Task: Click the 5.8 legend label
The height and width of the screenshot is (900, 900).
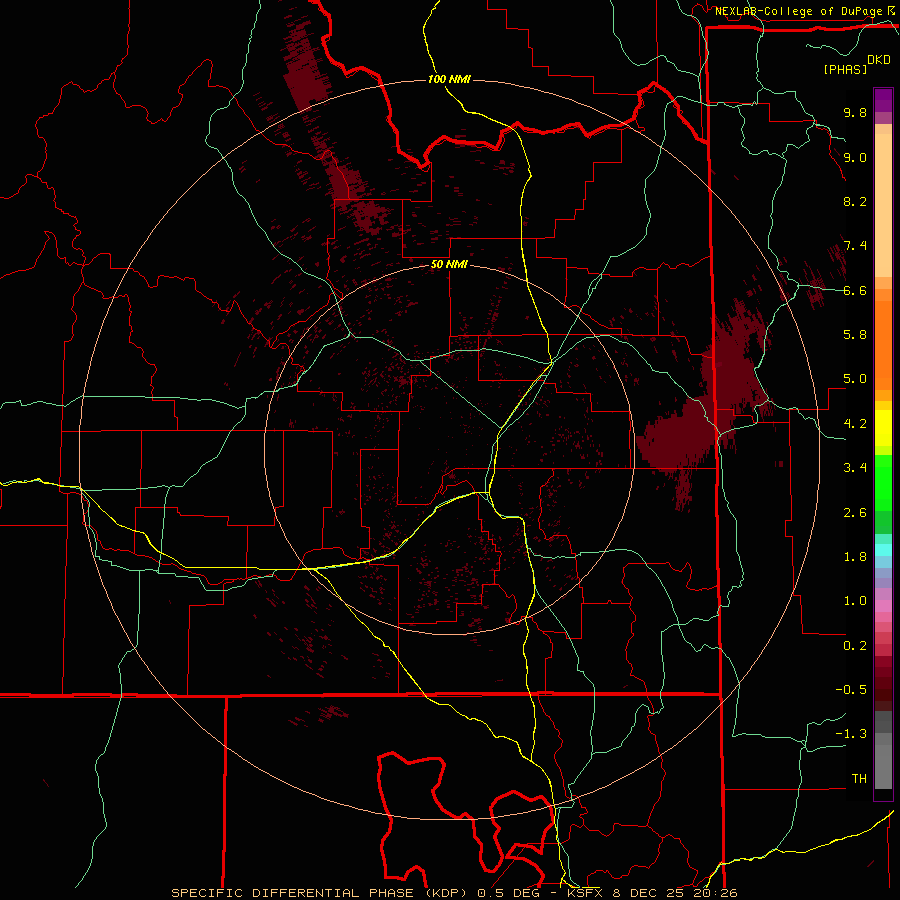Action: click(855, 334)
